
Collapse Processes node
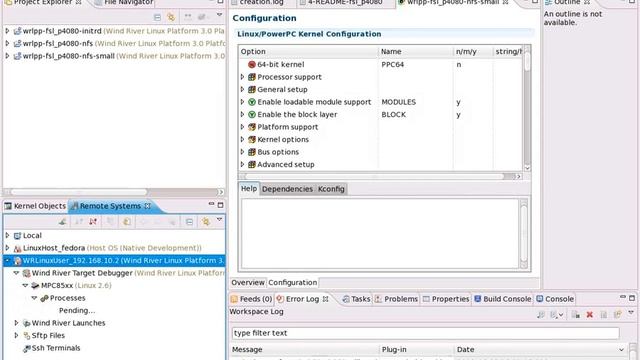[34, 298]
